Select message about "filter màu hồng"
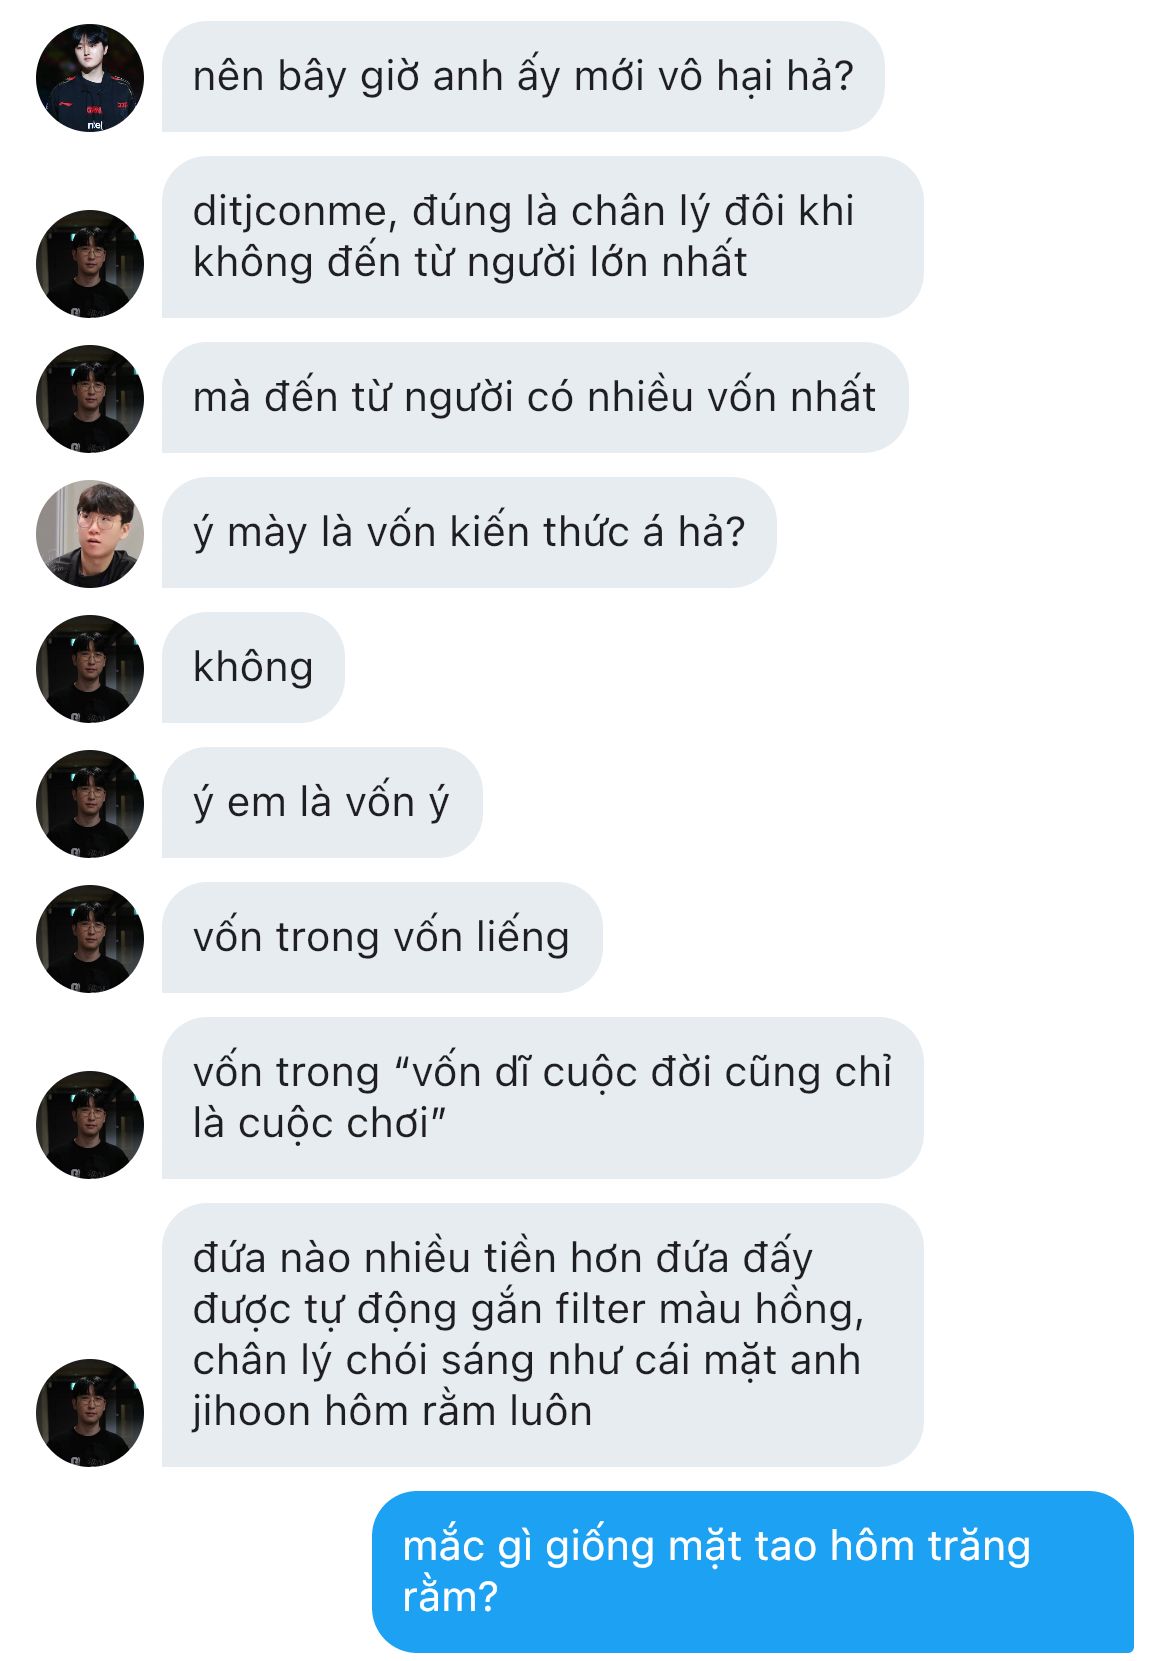The image size is (1170, 1661). coord(542,1335)
